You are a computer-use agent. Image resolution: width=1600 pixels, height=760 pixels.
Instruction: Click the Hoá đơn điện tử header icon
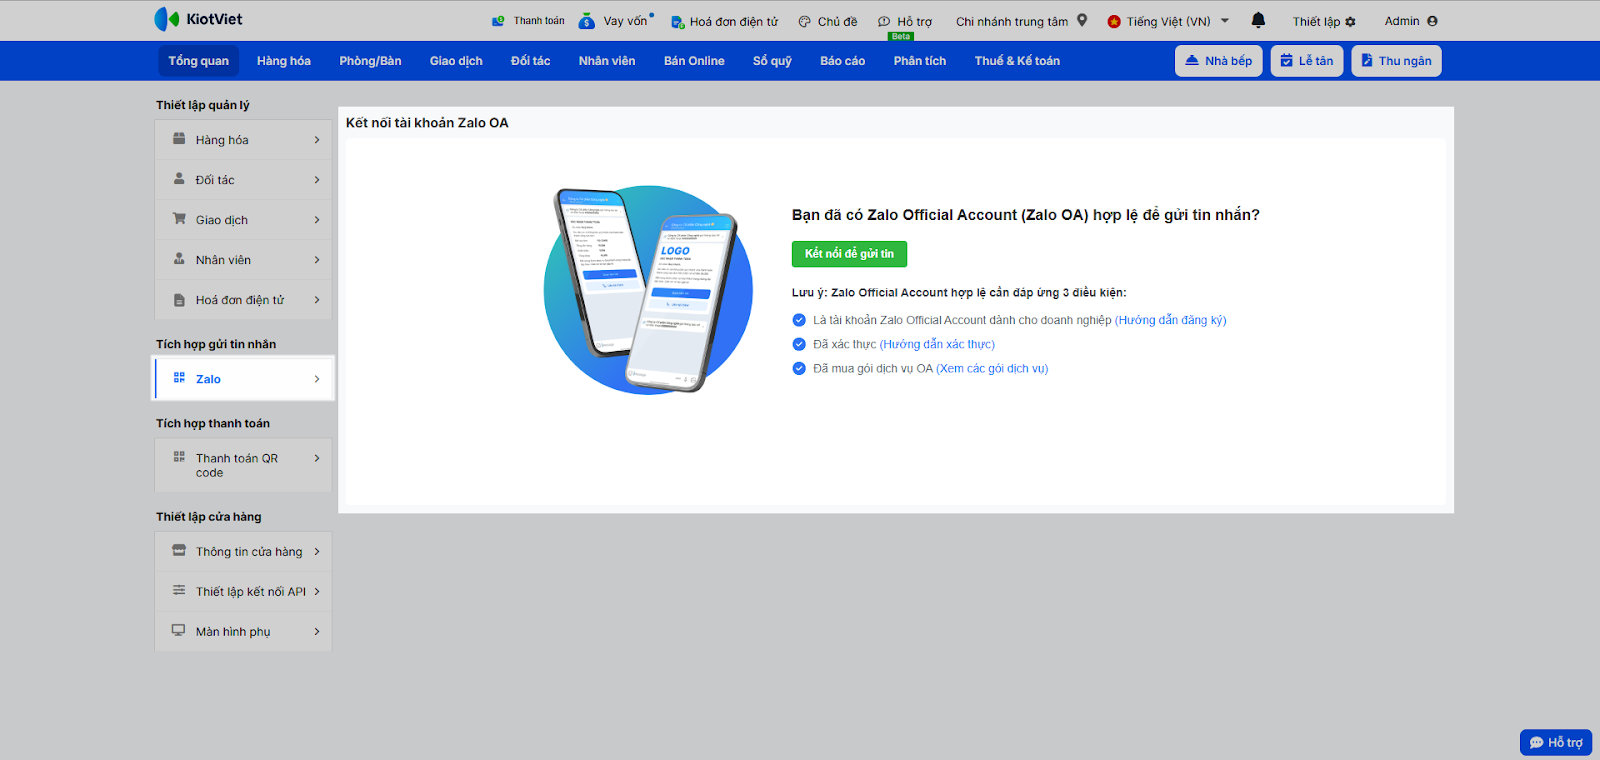(677, 21)
